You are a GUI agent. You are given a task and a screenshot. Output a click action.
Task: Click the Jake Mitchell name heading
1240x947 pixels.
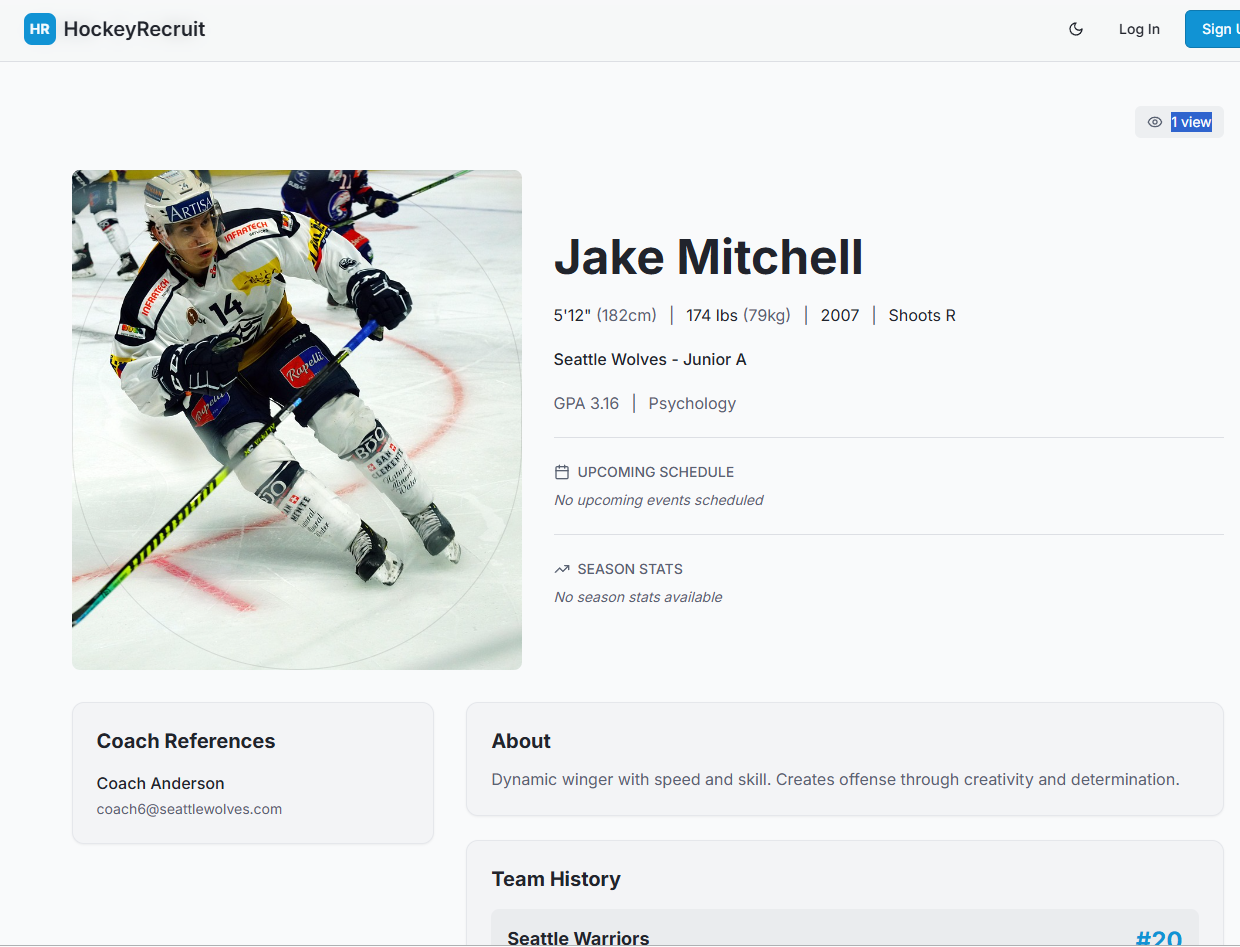coord(708,257)
